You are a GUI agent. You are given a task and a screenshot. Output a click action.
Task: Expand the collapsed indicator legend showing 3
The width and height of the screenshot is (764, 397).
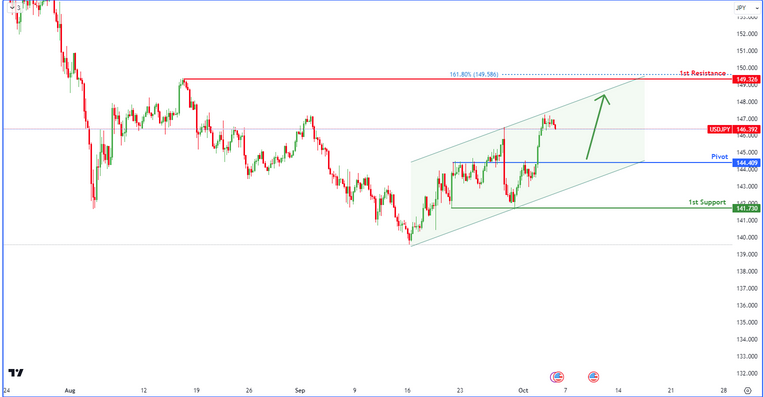(15, 7)
